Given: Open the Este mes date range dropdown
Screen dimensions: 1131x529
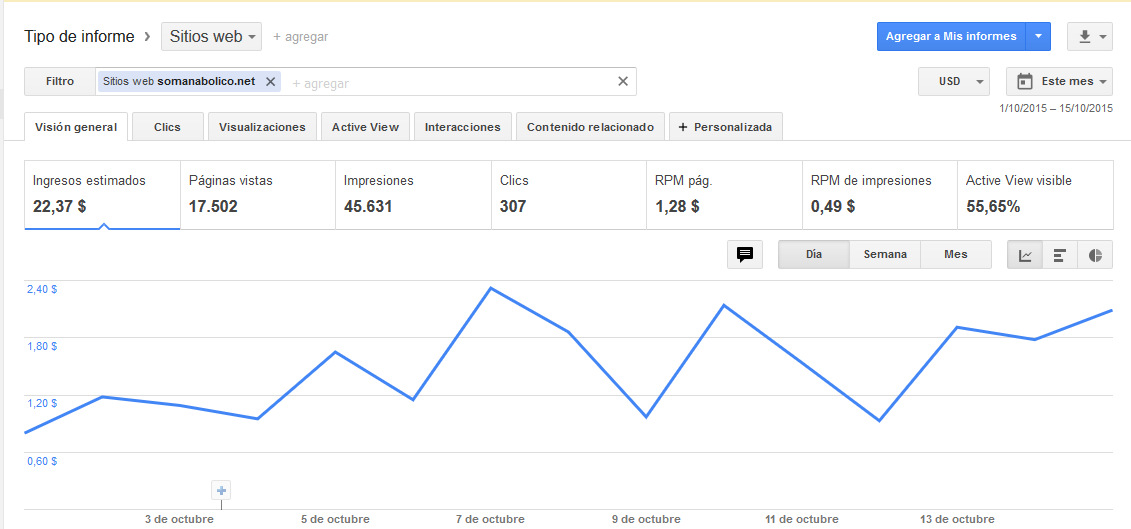Looking at the screenshot, I should 1060,82.
